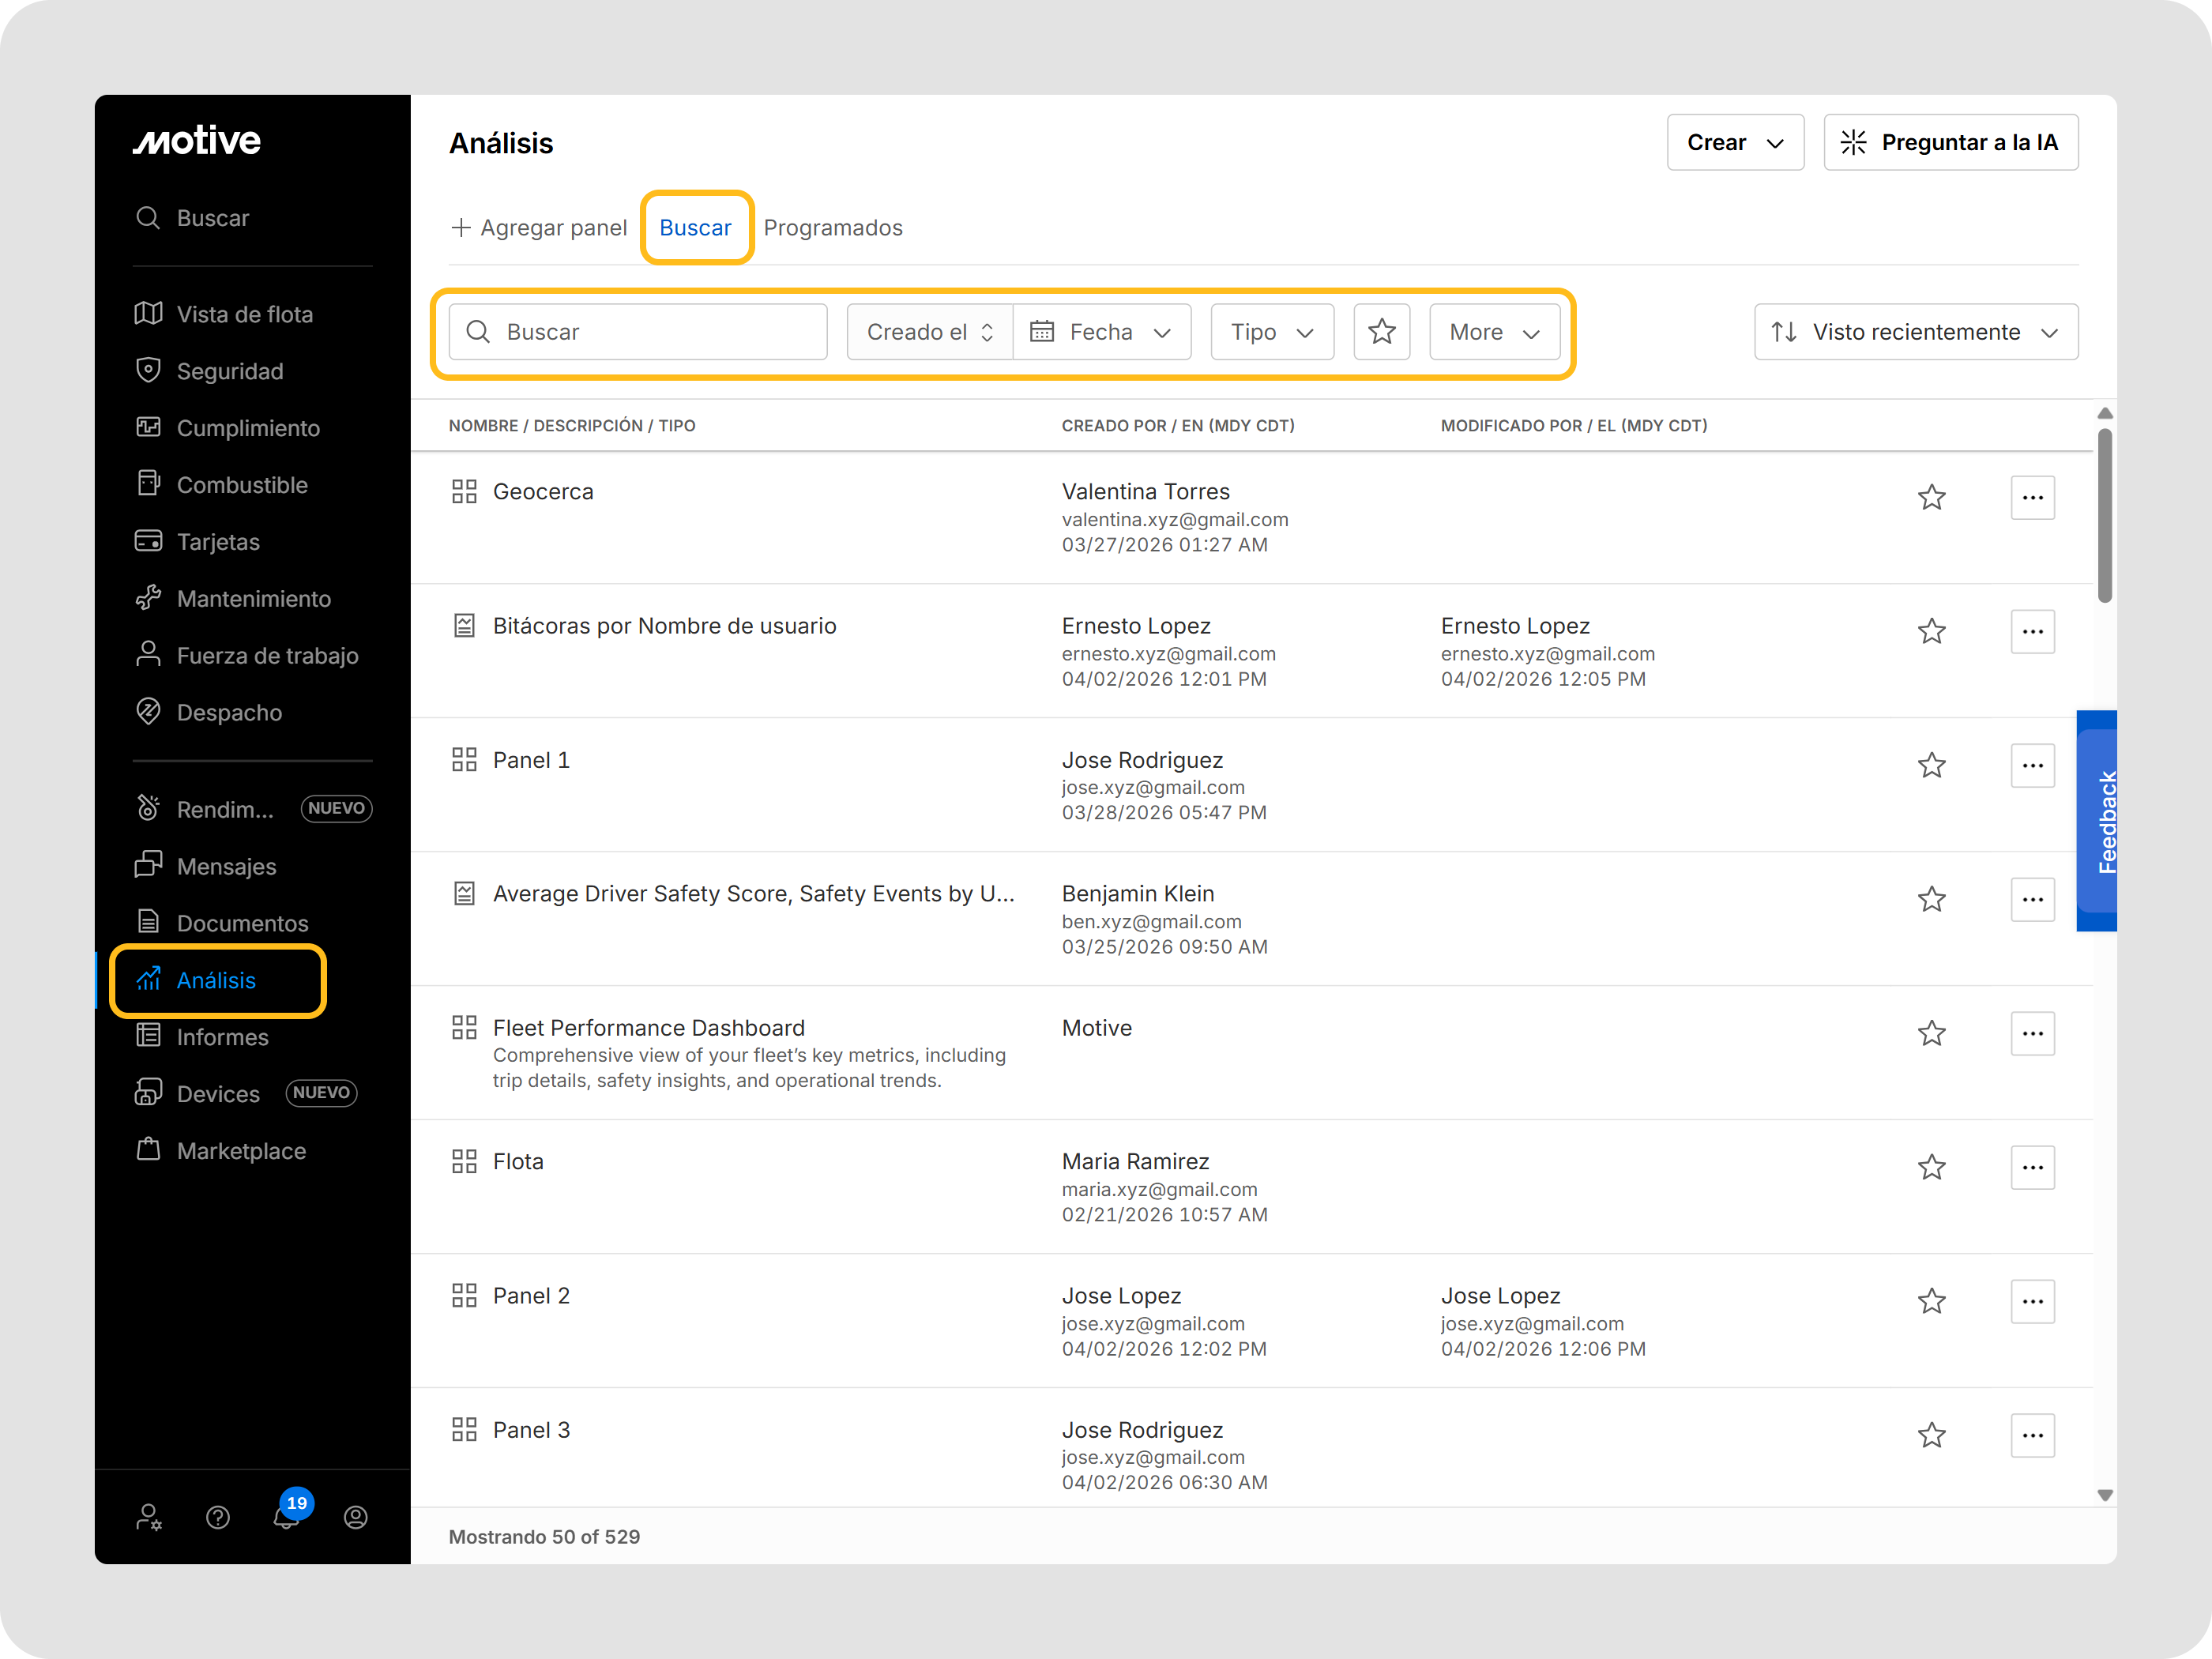The height and width of the screenshot is (1659, 2212).
Task: Switch to the Programados tab
Action: (832, 228)
